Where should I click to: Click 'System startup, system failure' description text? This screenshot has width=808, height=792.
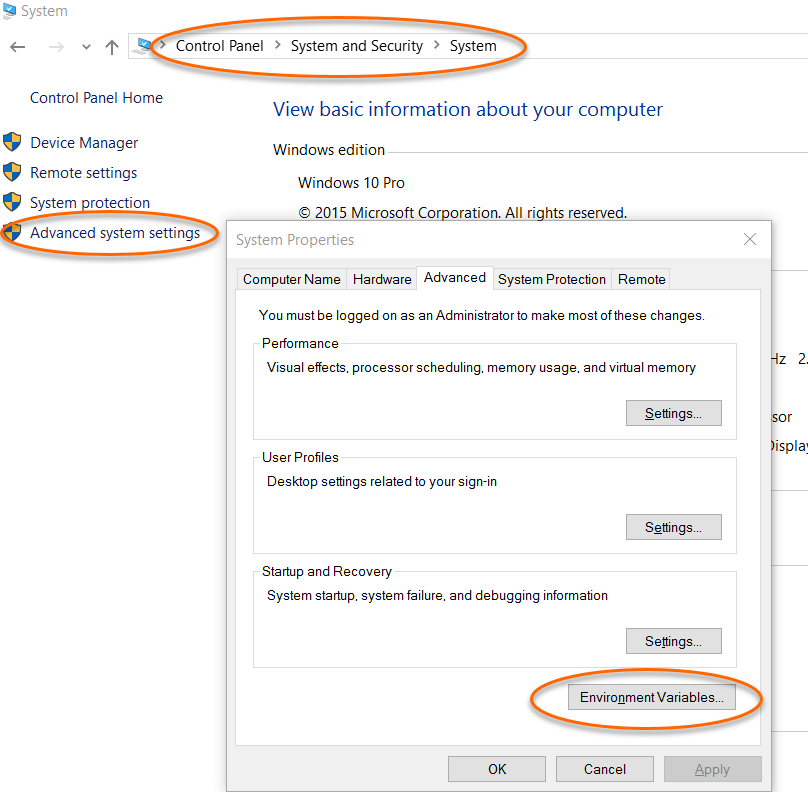(437, 596)
